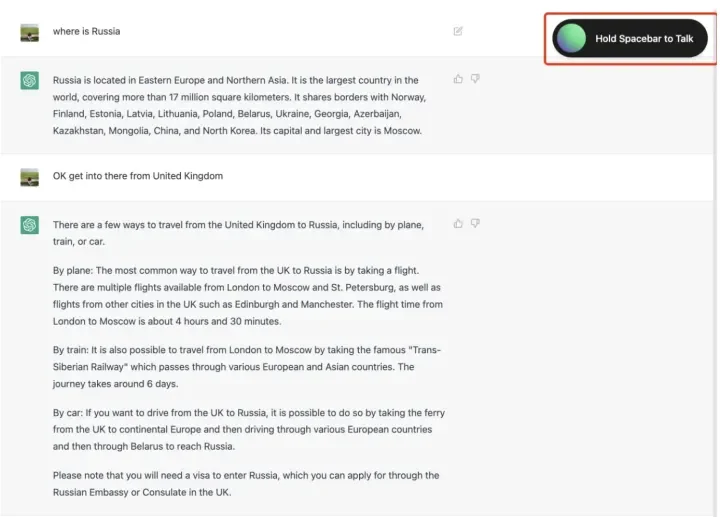This screenshot has height=517, width=720.
Task: Click the 'By train' Trans-Siberian Railway paragraph
Action: coord(247,367)
